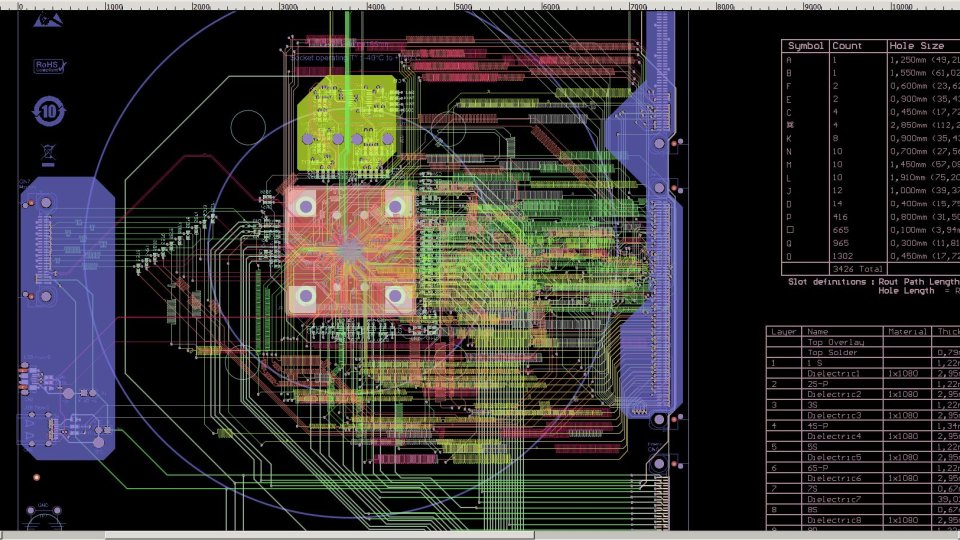Click the Hole Size column header

(917, 46)
